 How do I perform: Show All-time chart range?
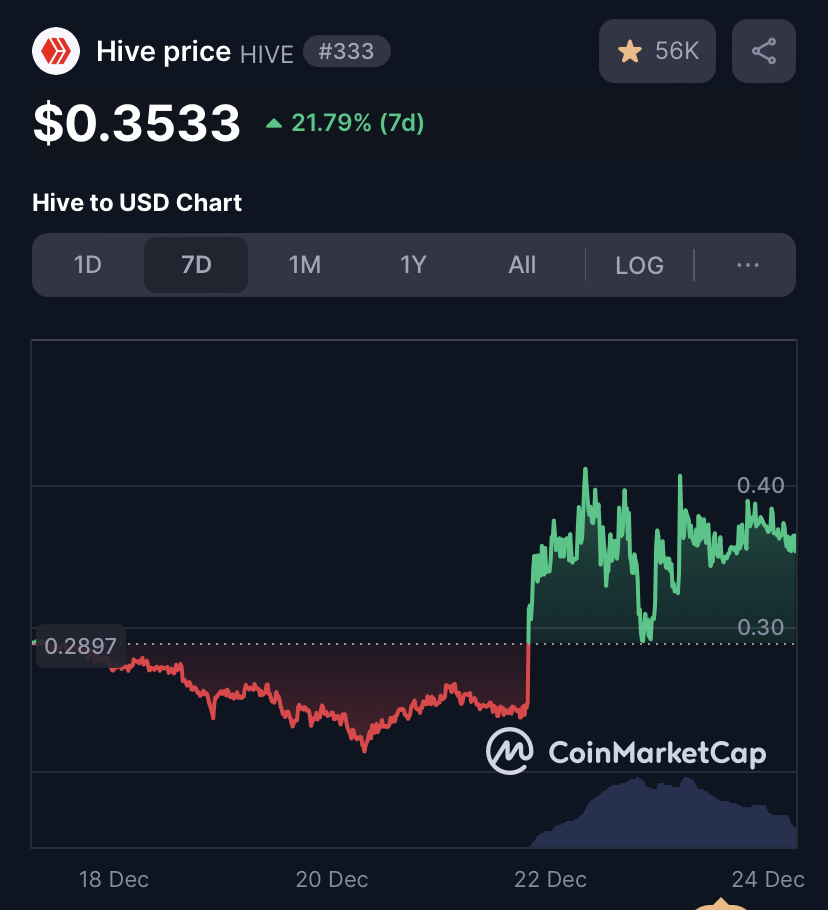pos(522,265)
